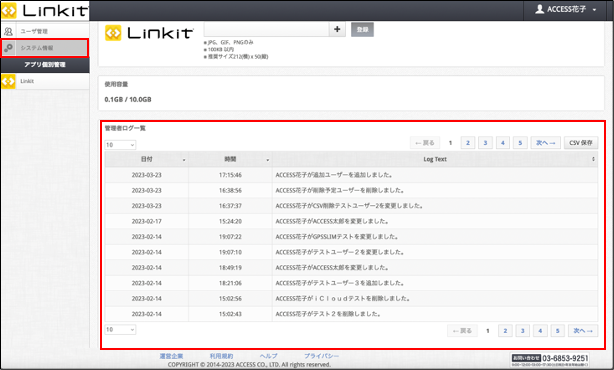Click the bottom 次へ next page button

(583, 331)
